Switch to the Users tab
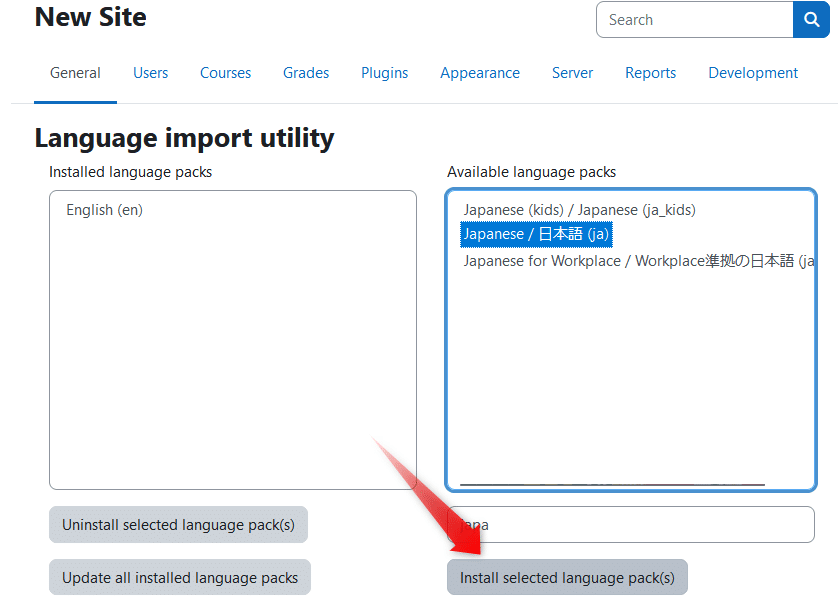The height and width of the screenshot is (615, 838). pyautogui.click(x=150, y=72)
